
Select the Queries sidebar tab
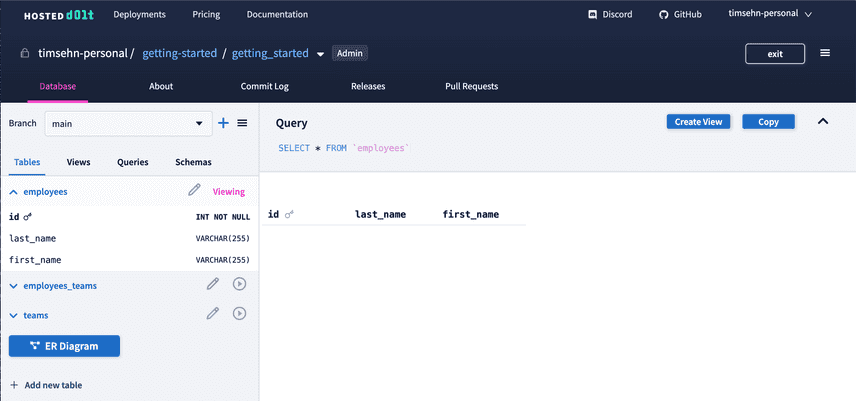tap(133, 162)
